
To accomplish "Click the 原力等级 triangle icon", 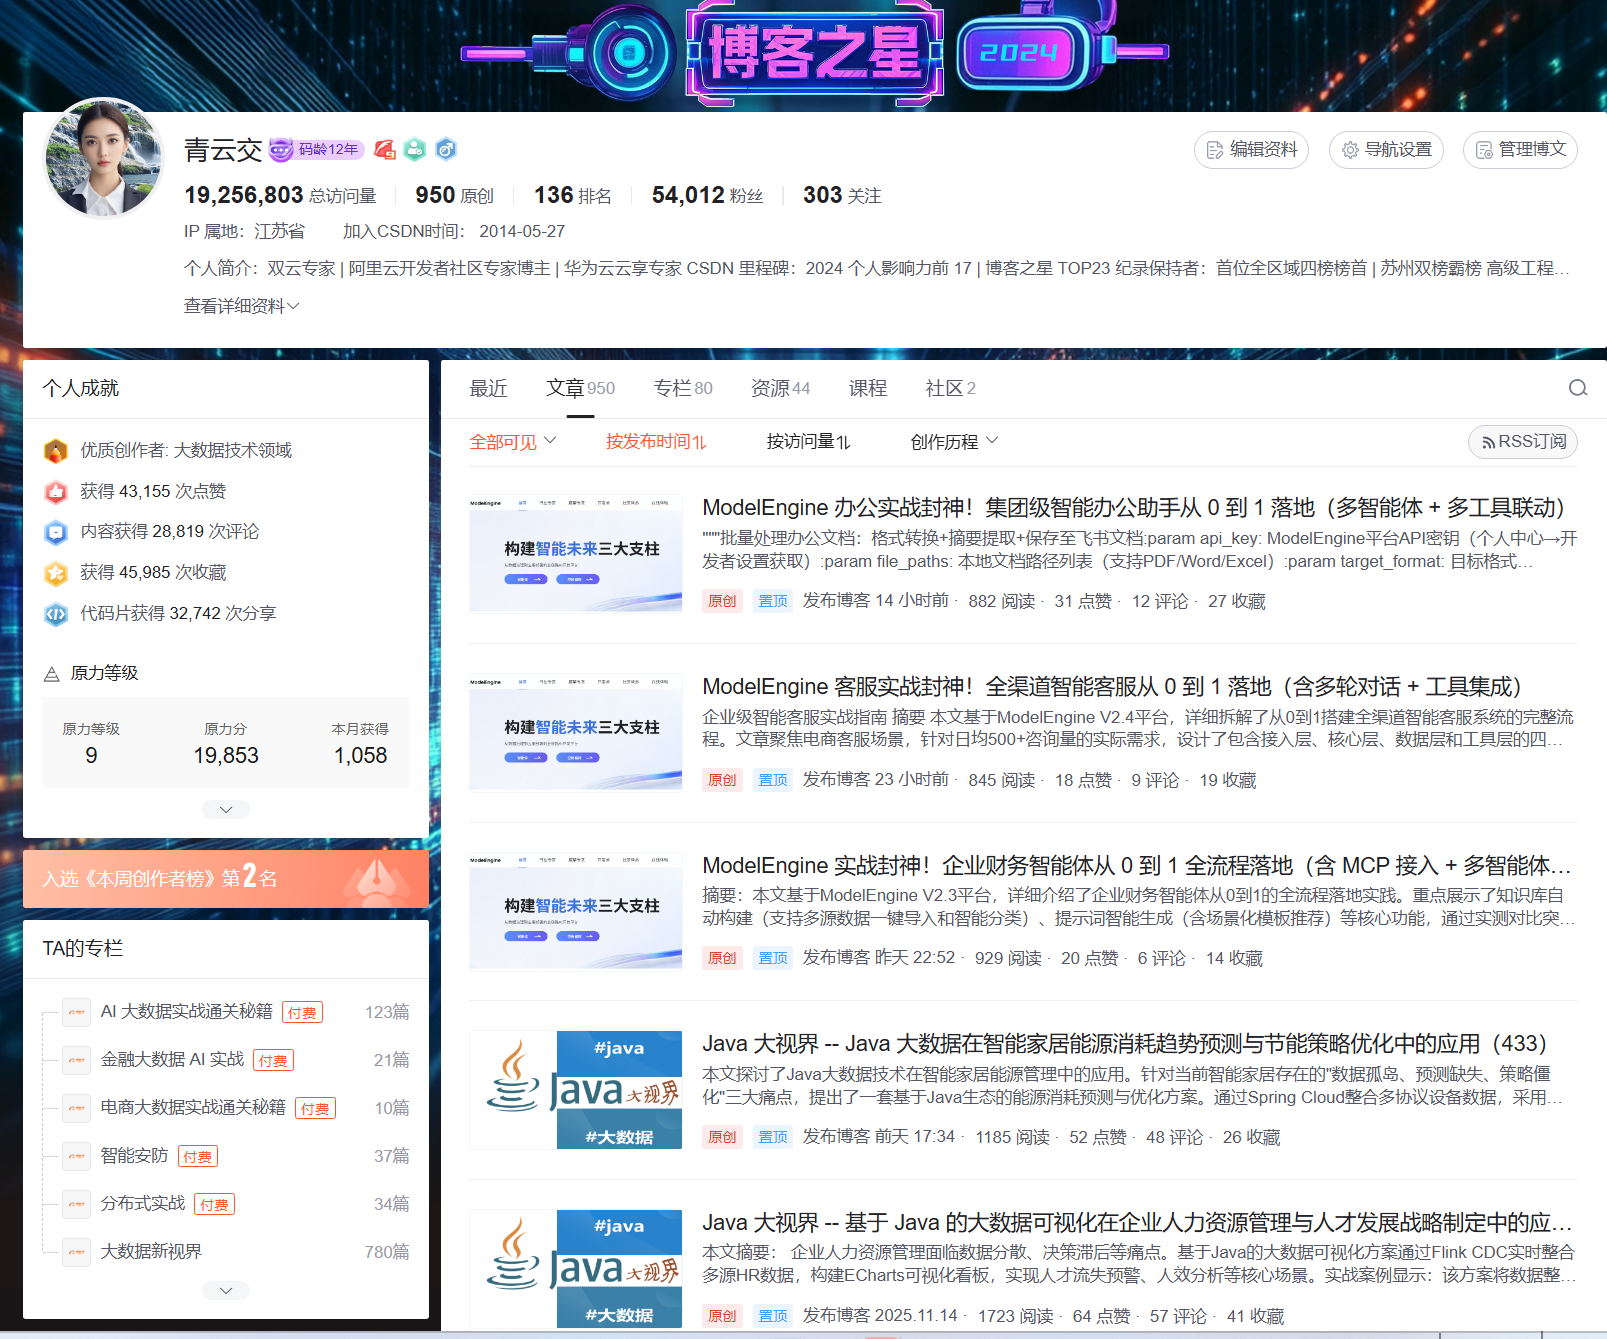I will pos(52,674).
